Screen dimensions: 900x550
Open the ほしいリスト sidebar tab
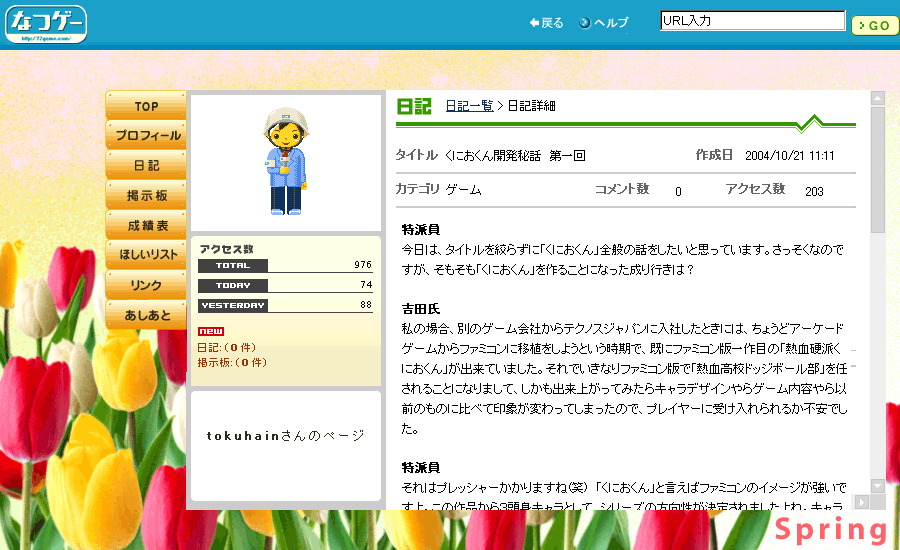(x=146, y=255)
